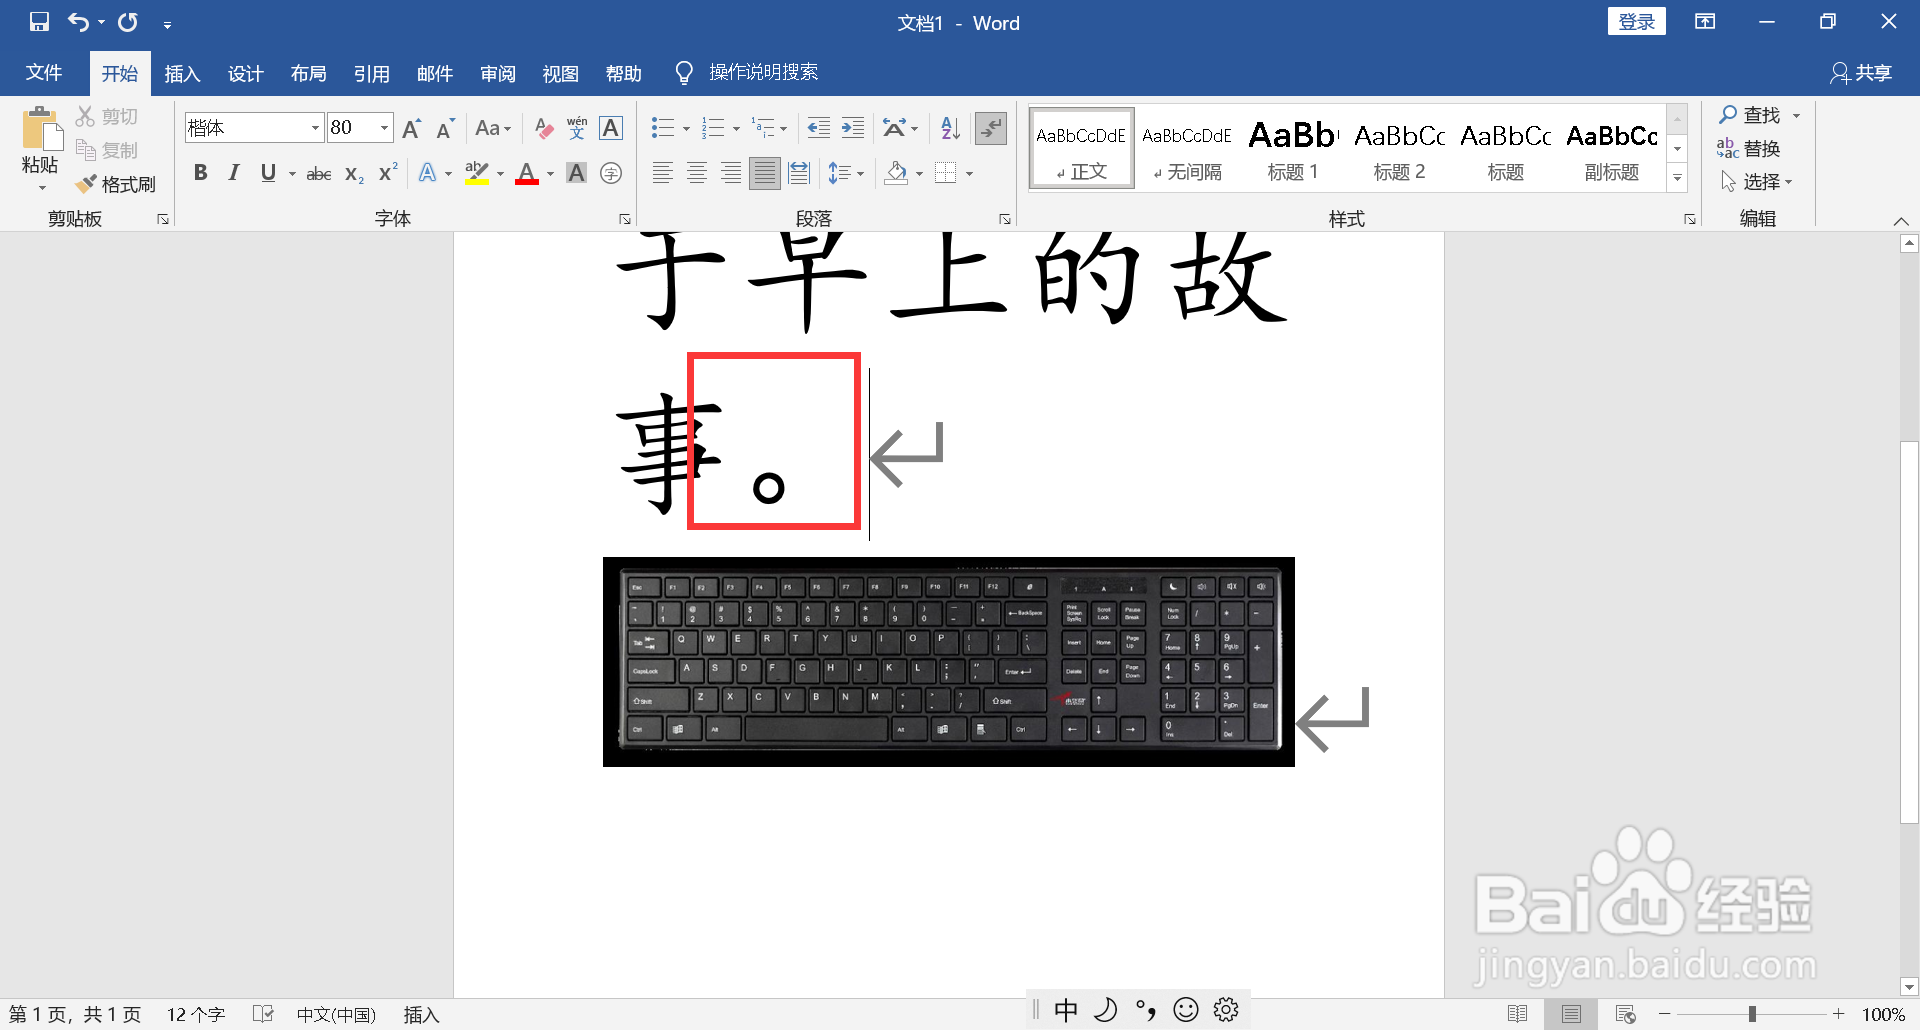Screen dimensions: 1920x1030
Task: Open the Replace (替换) tool
Action: point(1762,148)
